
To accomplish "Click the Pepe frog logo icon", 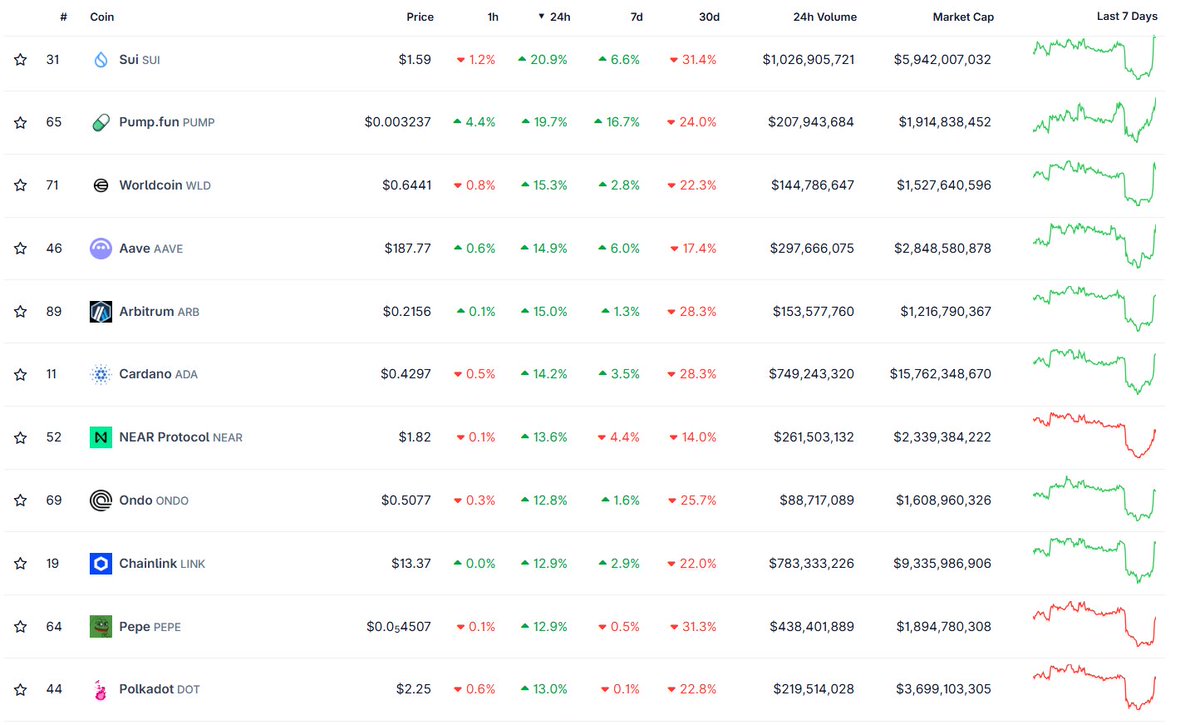I will [100, 626].
